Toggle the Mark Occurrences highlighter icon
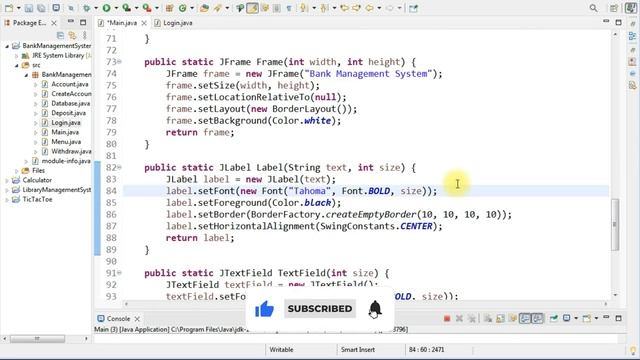This screenshot has width=640, height=360. pos(252,8)
